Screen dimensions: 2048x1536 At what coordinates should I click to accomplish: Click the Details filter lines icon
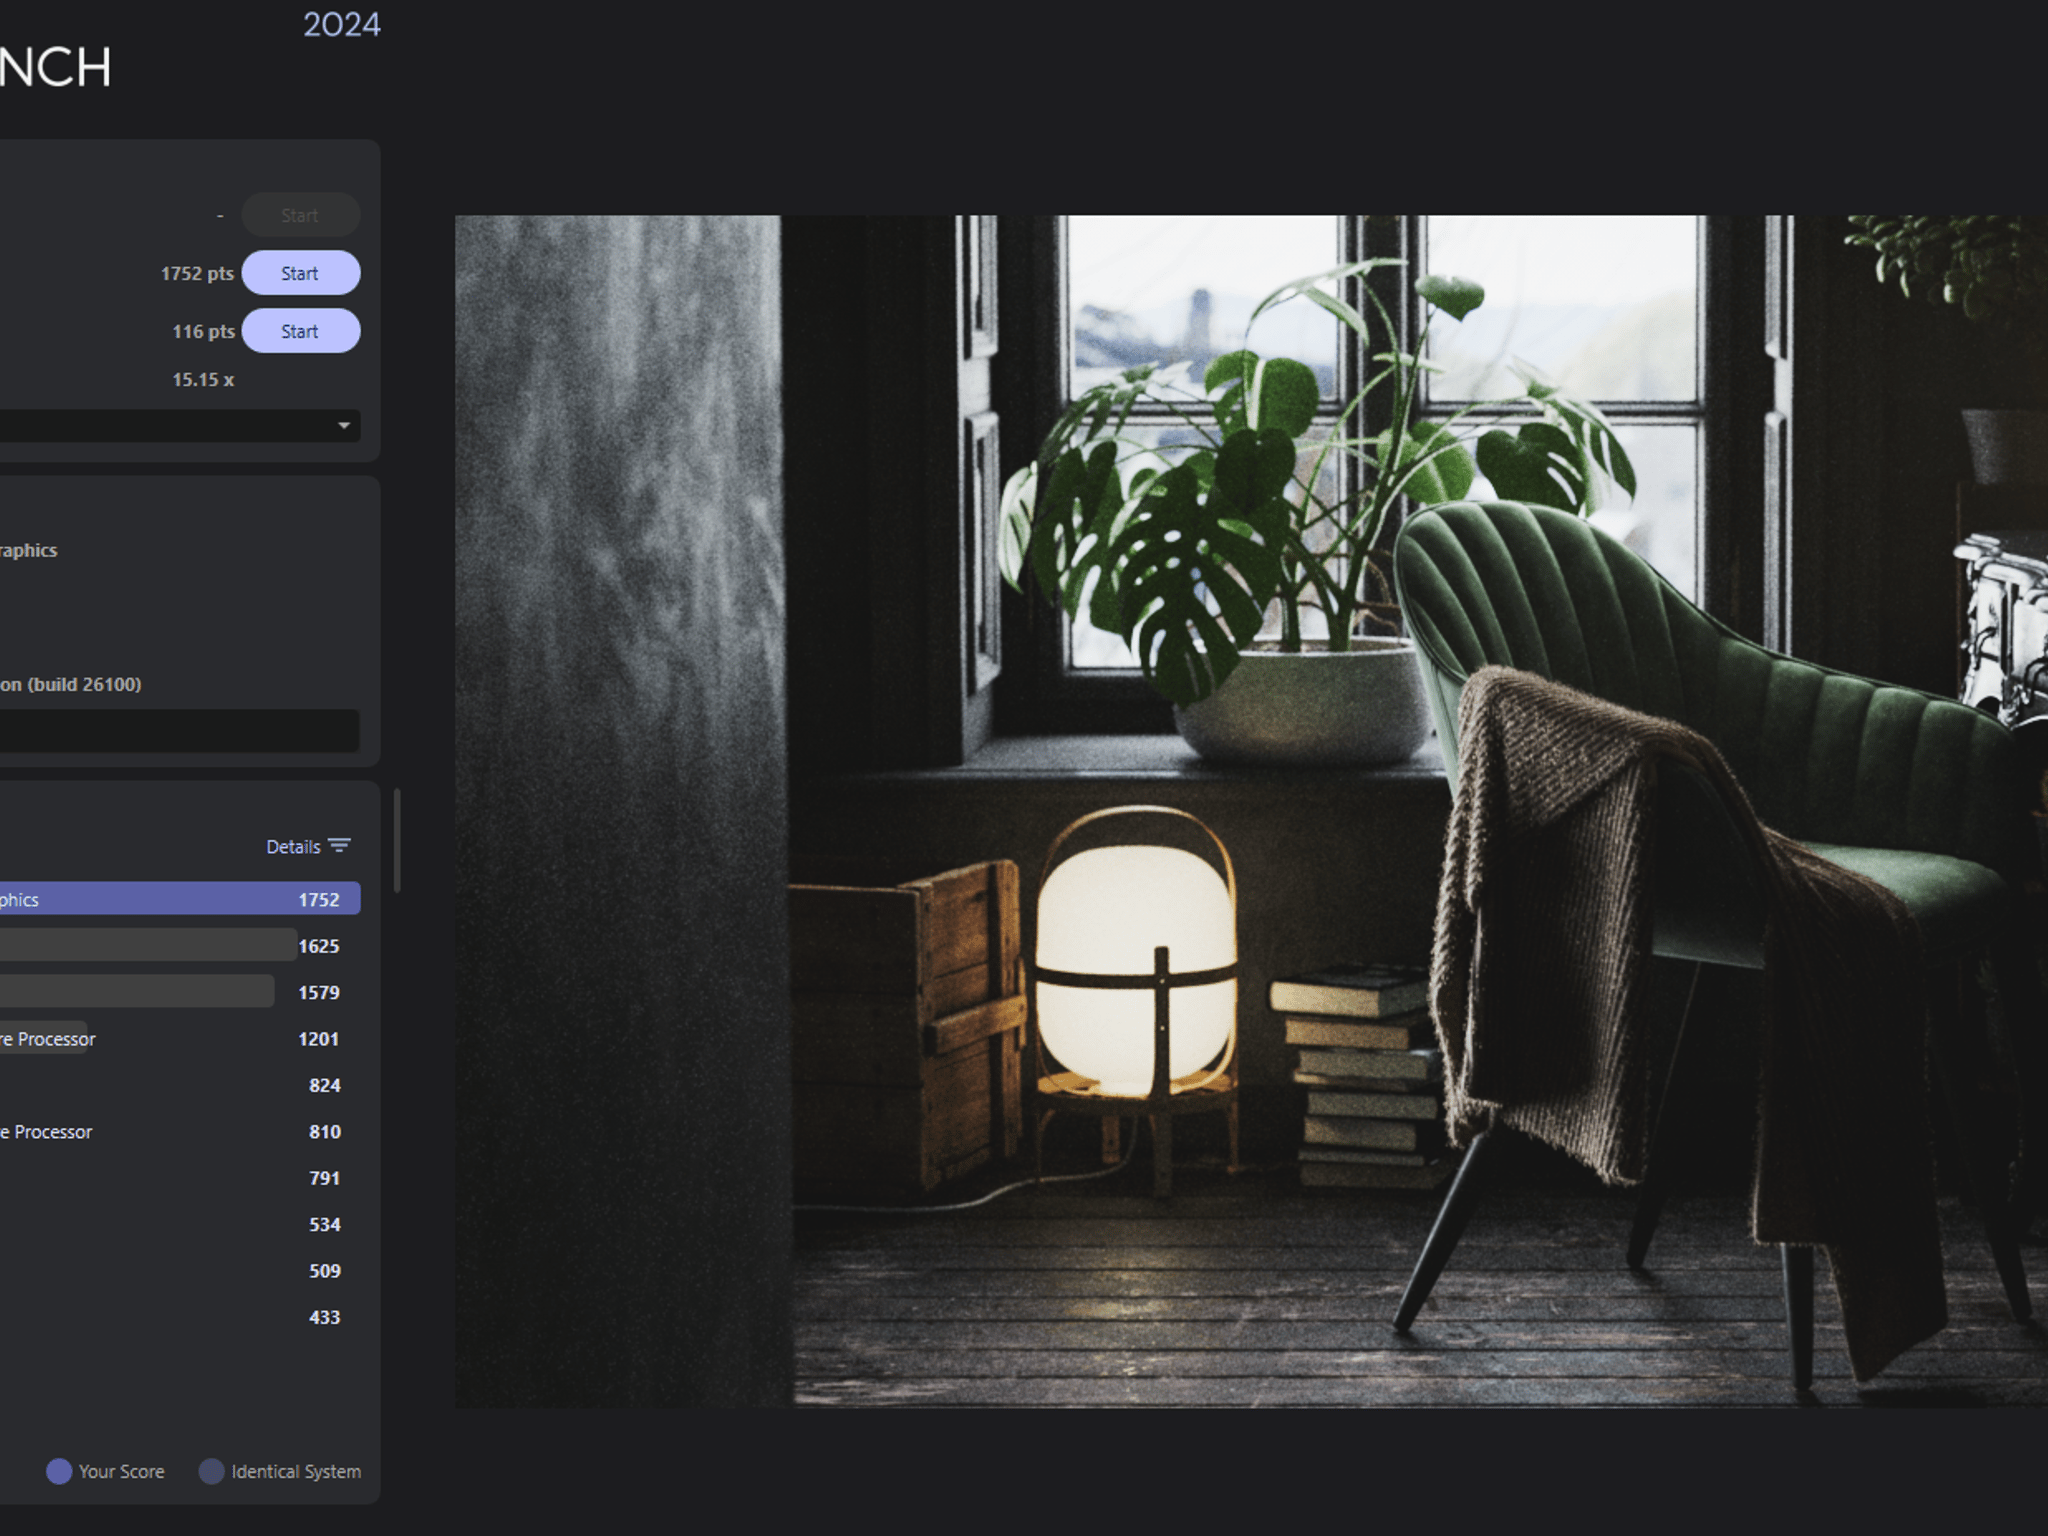pos(339,846)
